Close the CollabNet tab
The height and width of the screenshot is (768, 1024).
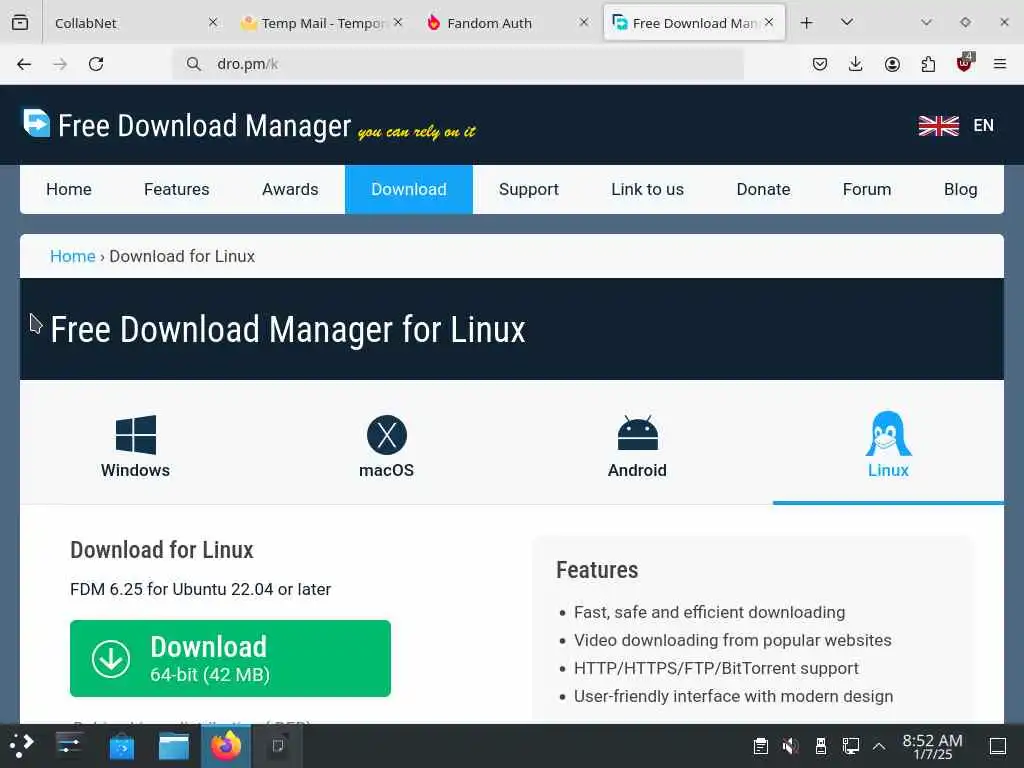213,22
